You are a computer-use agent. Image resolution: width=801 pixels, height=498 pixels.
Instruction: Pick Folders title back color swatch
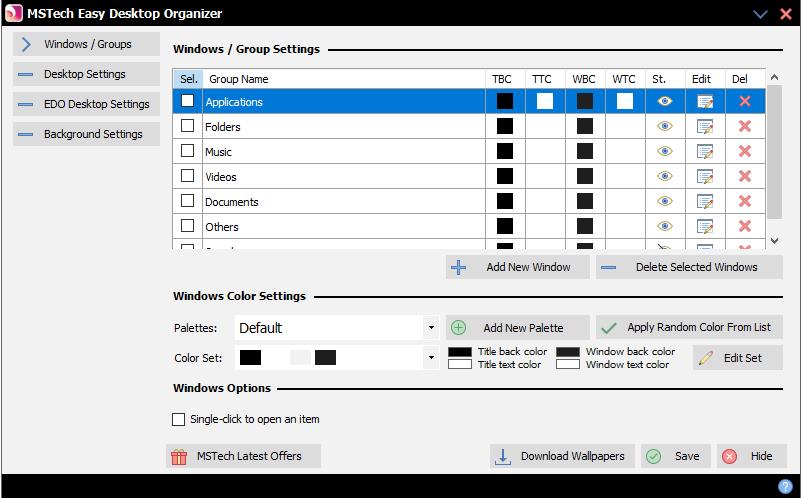tap(505, 126)
